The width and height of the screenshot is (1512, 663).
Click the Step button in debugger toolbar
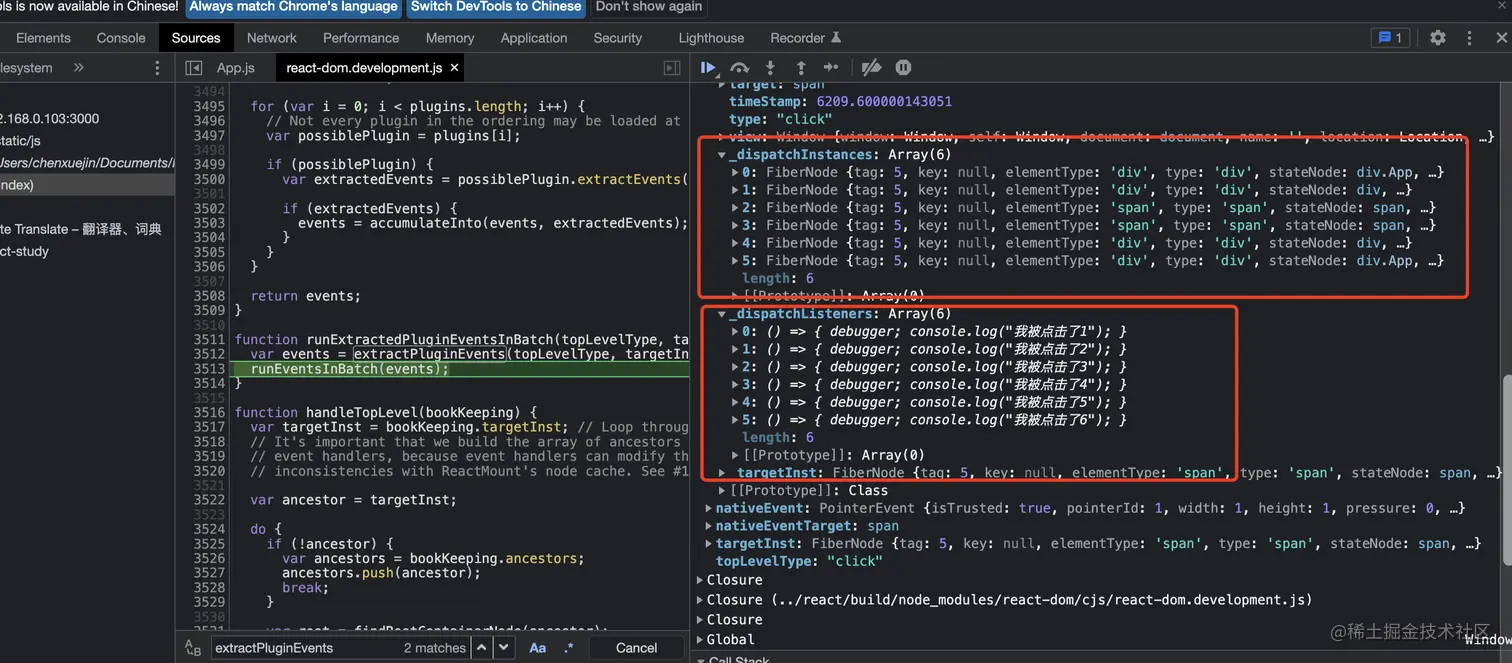point(830,67)
